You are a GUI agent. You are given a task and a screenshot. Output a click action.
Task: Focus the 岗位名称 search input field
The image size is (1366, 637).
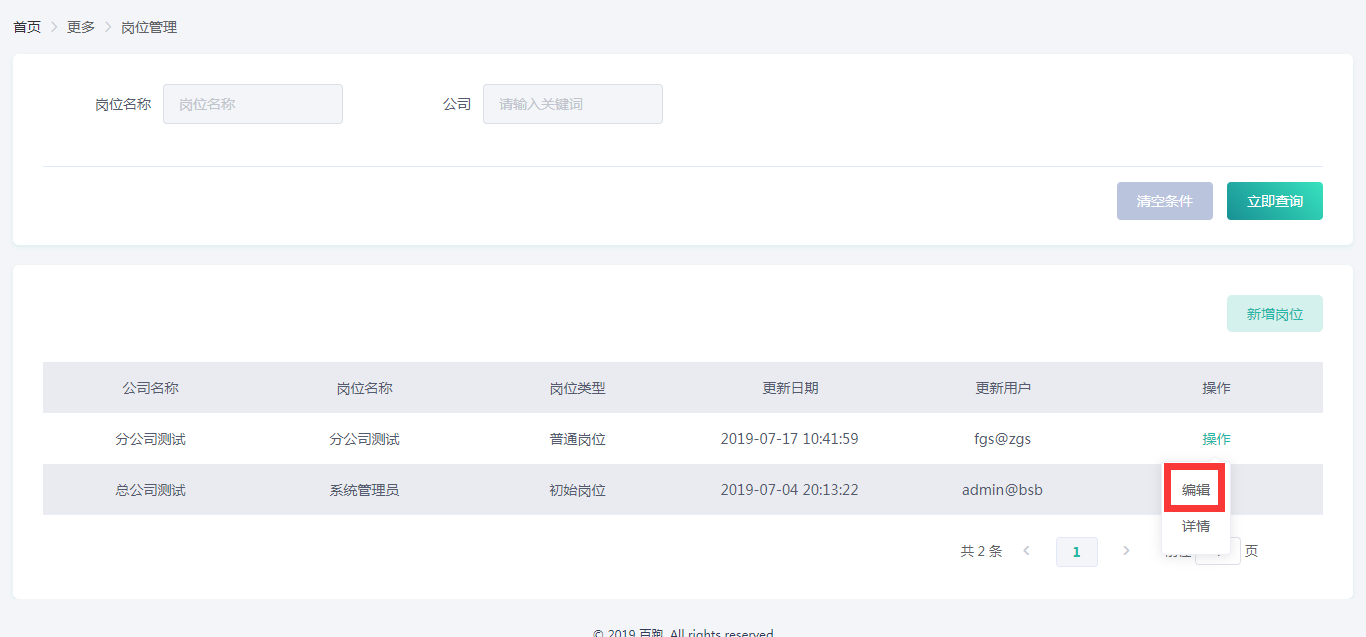click(253, 104)
